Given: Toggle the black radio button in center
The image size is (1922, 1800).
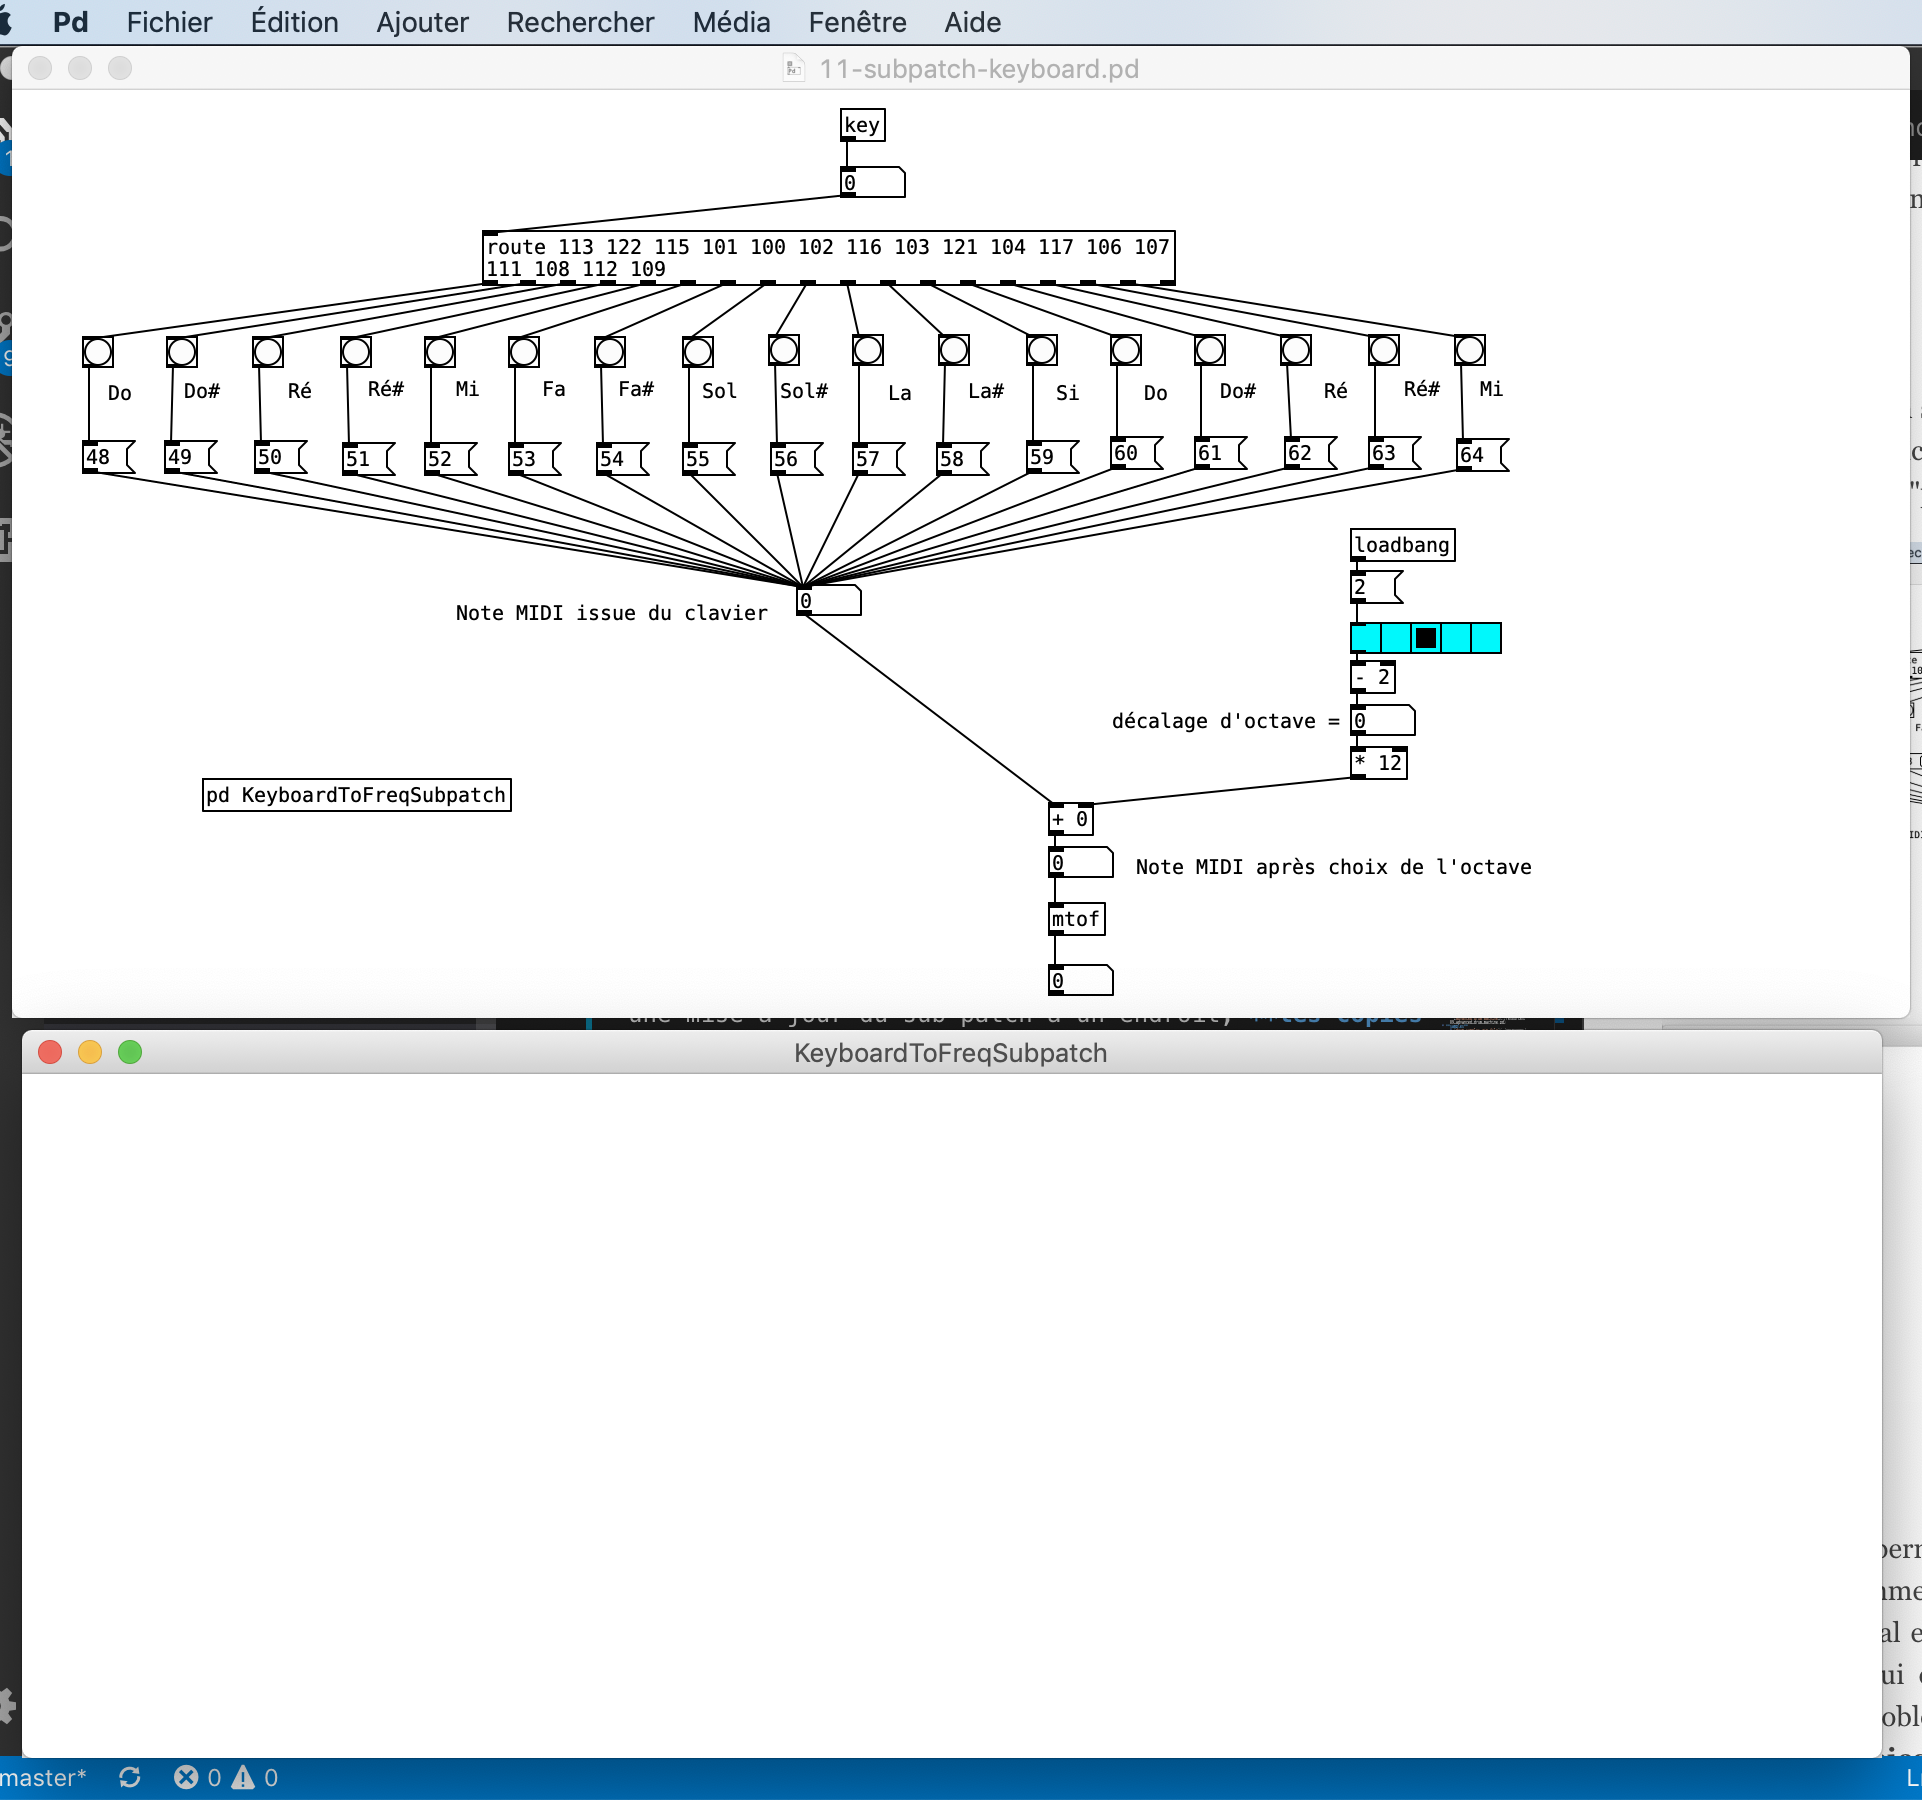Looking at the screenshot, I should [1426, 636].
